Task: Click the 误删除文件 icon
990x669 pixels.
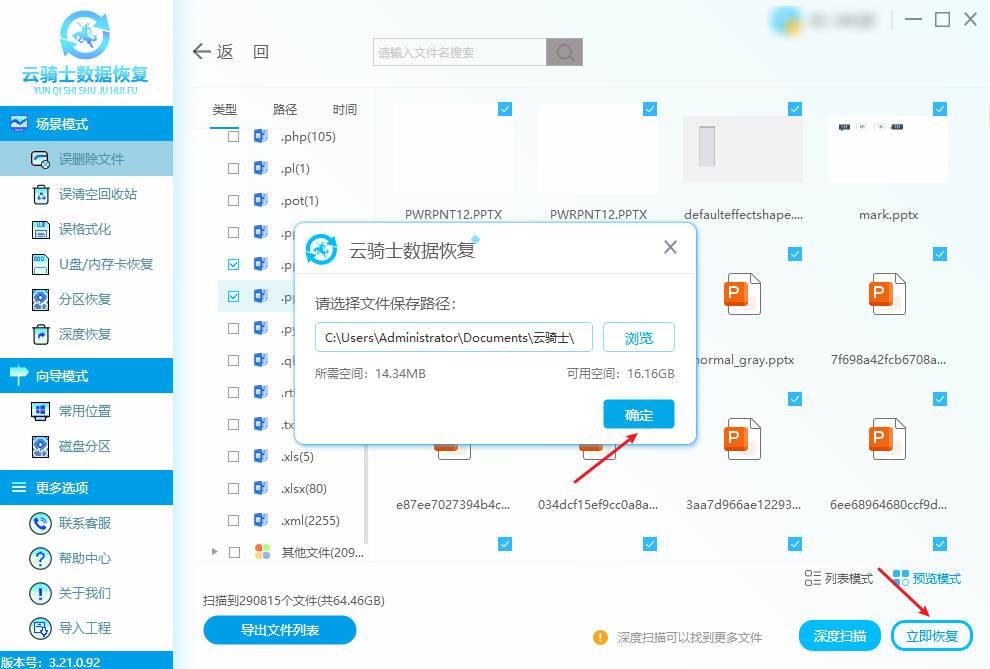Action: click(x=40, y=160)
